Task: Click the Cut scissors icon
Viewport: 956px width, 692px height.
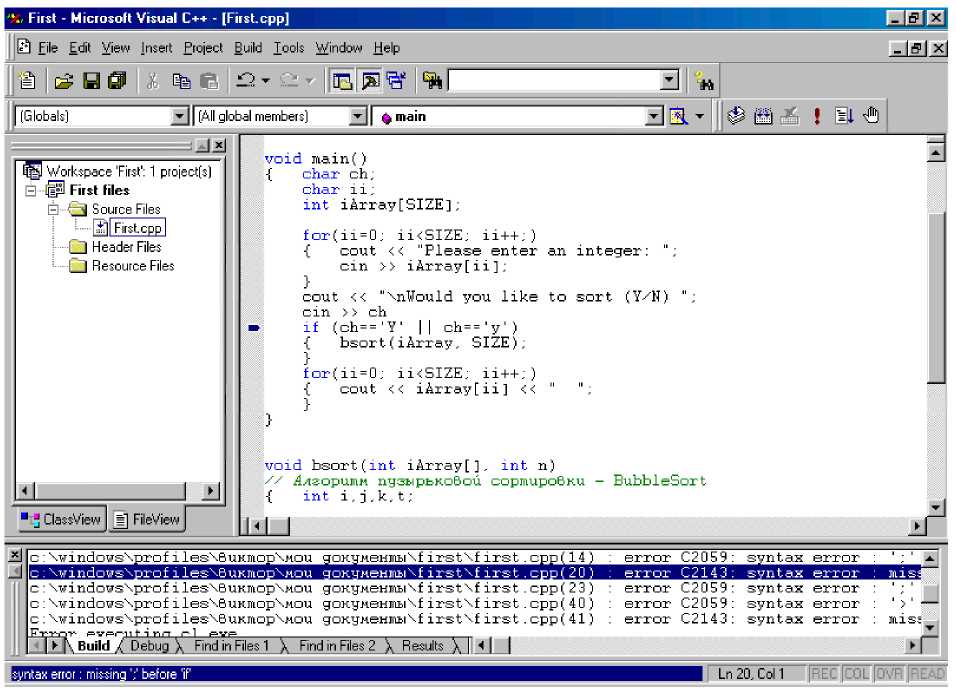Action: [x=152, y=80]
